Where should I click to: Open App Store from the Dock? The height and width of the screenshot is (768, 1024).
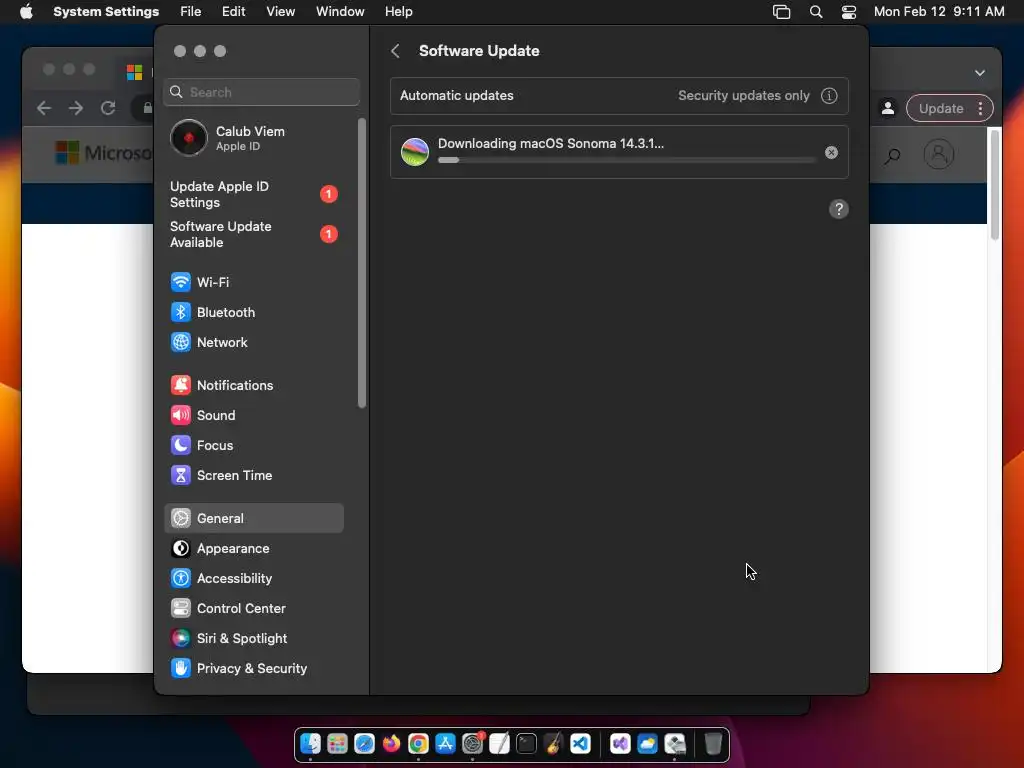click(445, 744)
